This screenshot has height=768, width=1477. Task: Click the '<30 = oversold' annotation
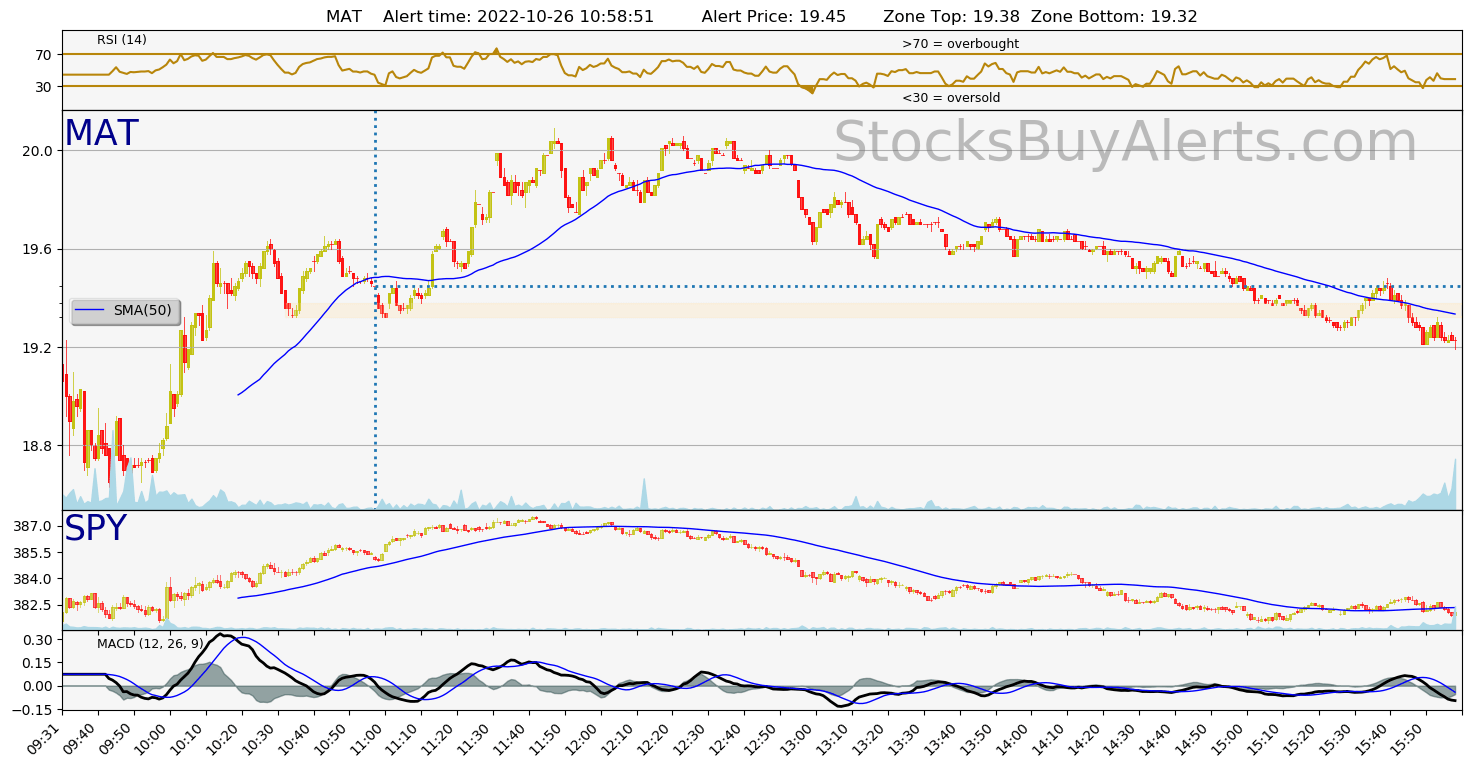pos(951,98)
